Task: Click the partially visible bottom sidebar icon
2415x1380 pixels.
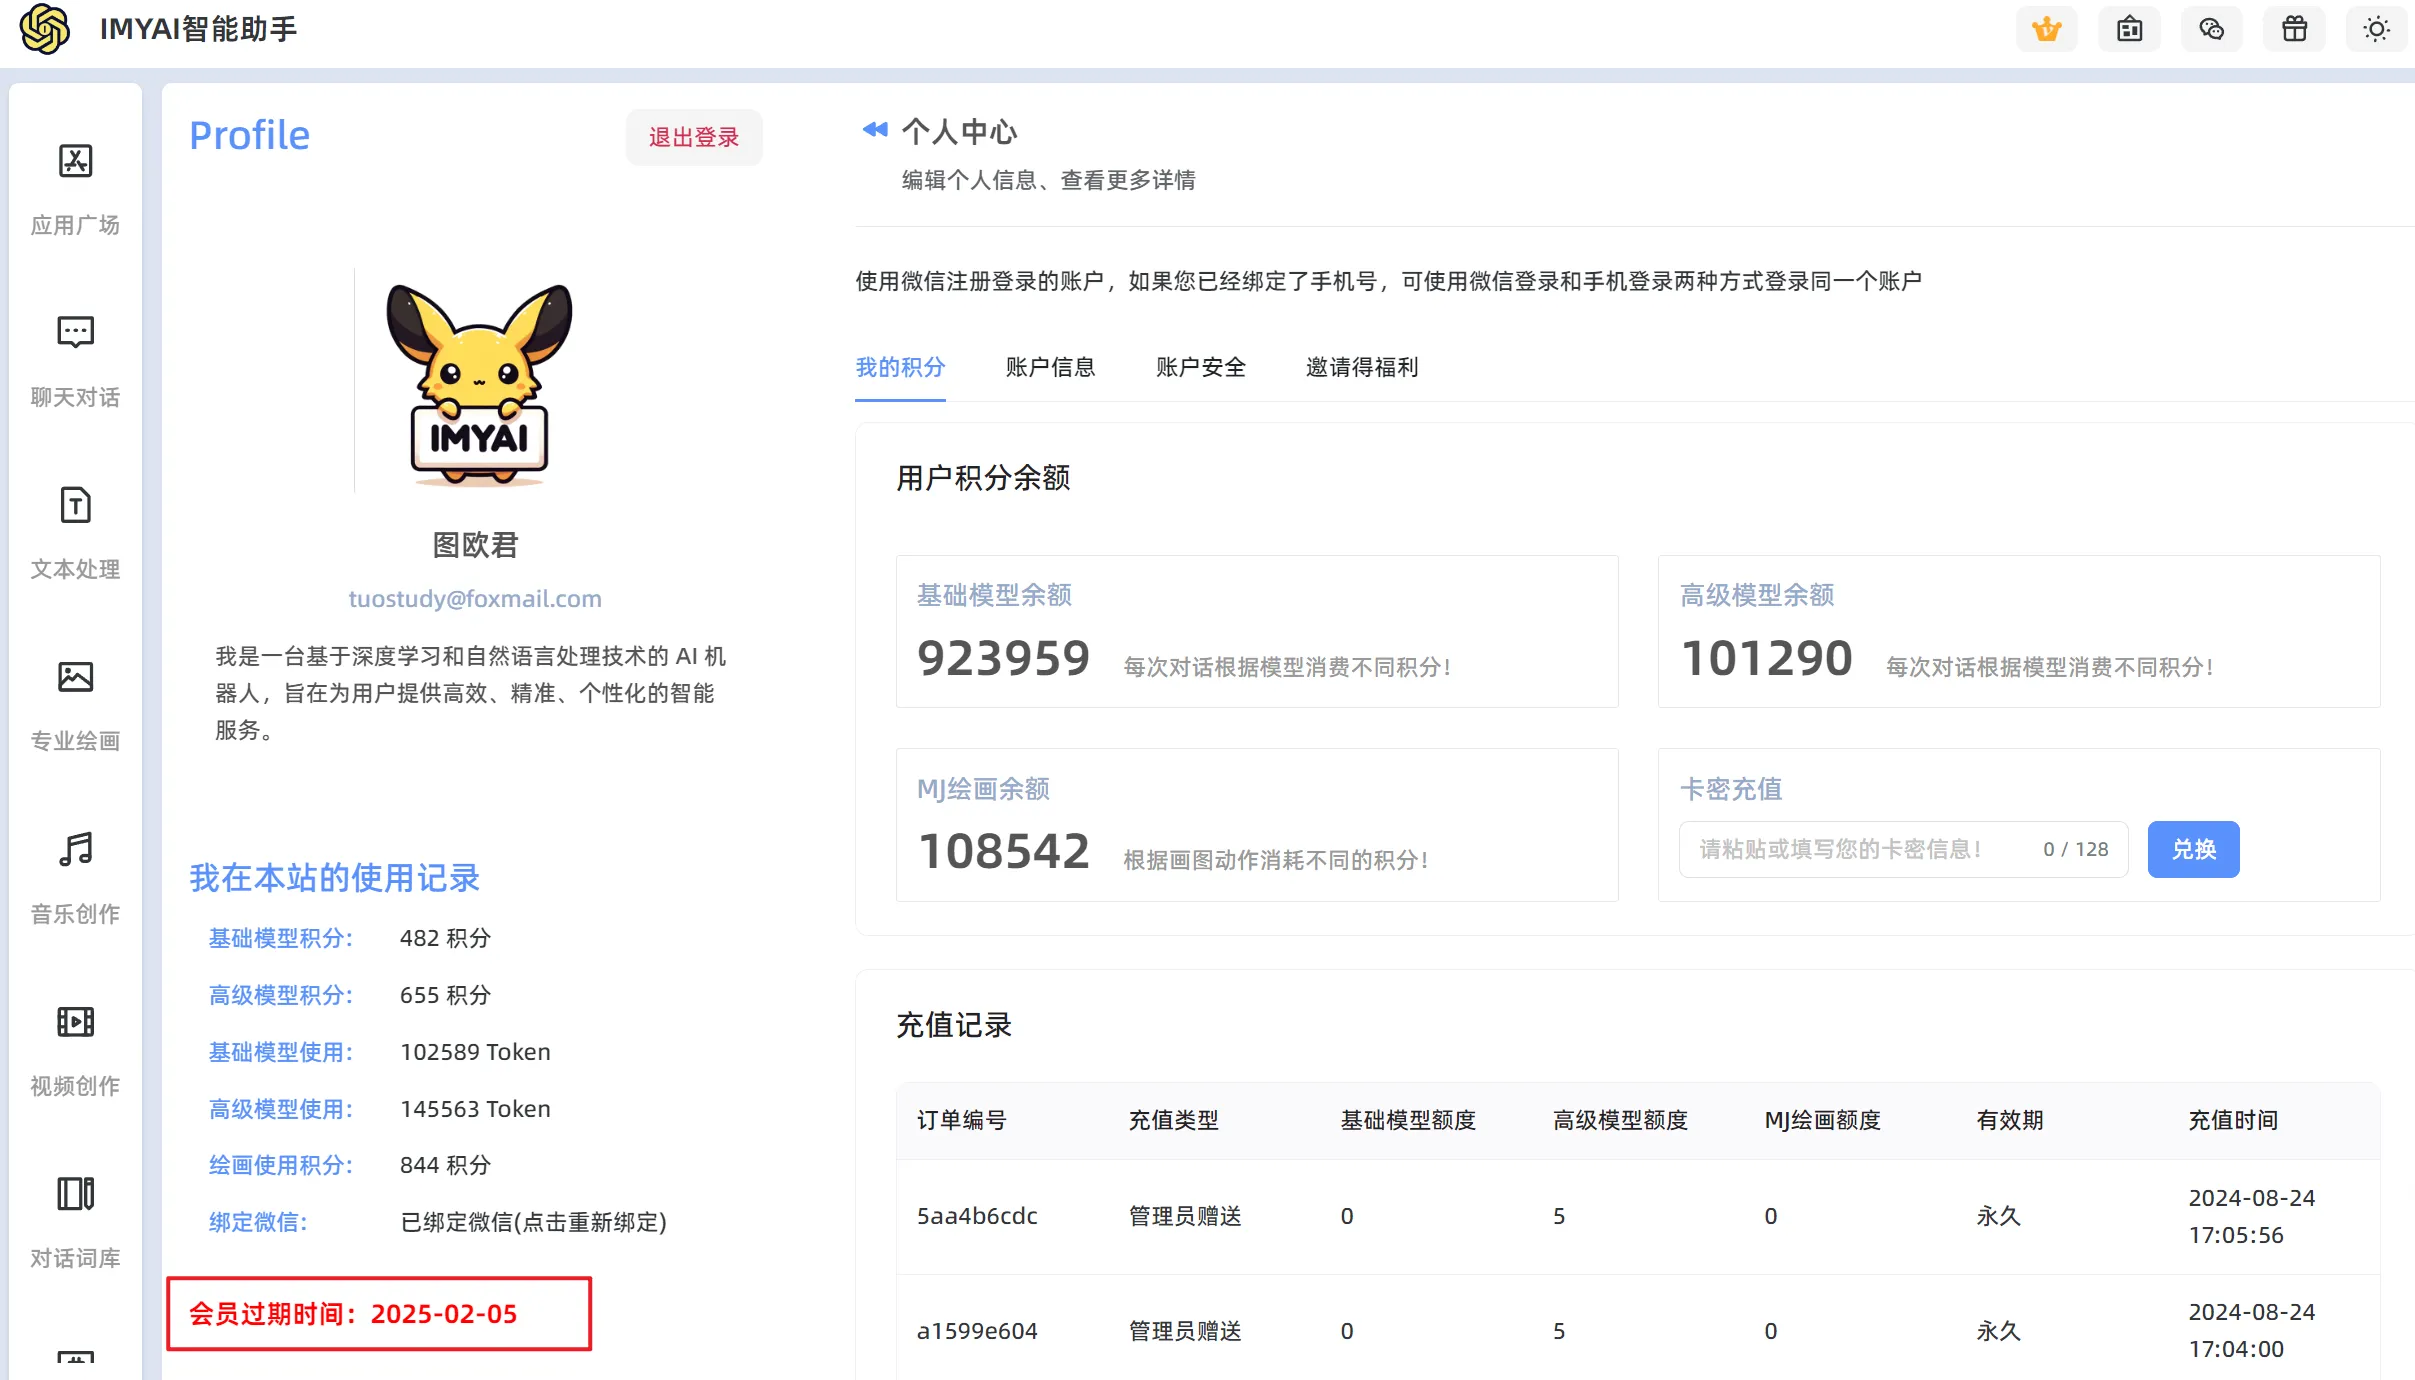Action: click(75, 1358)
